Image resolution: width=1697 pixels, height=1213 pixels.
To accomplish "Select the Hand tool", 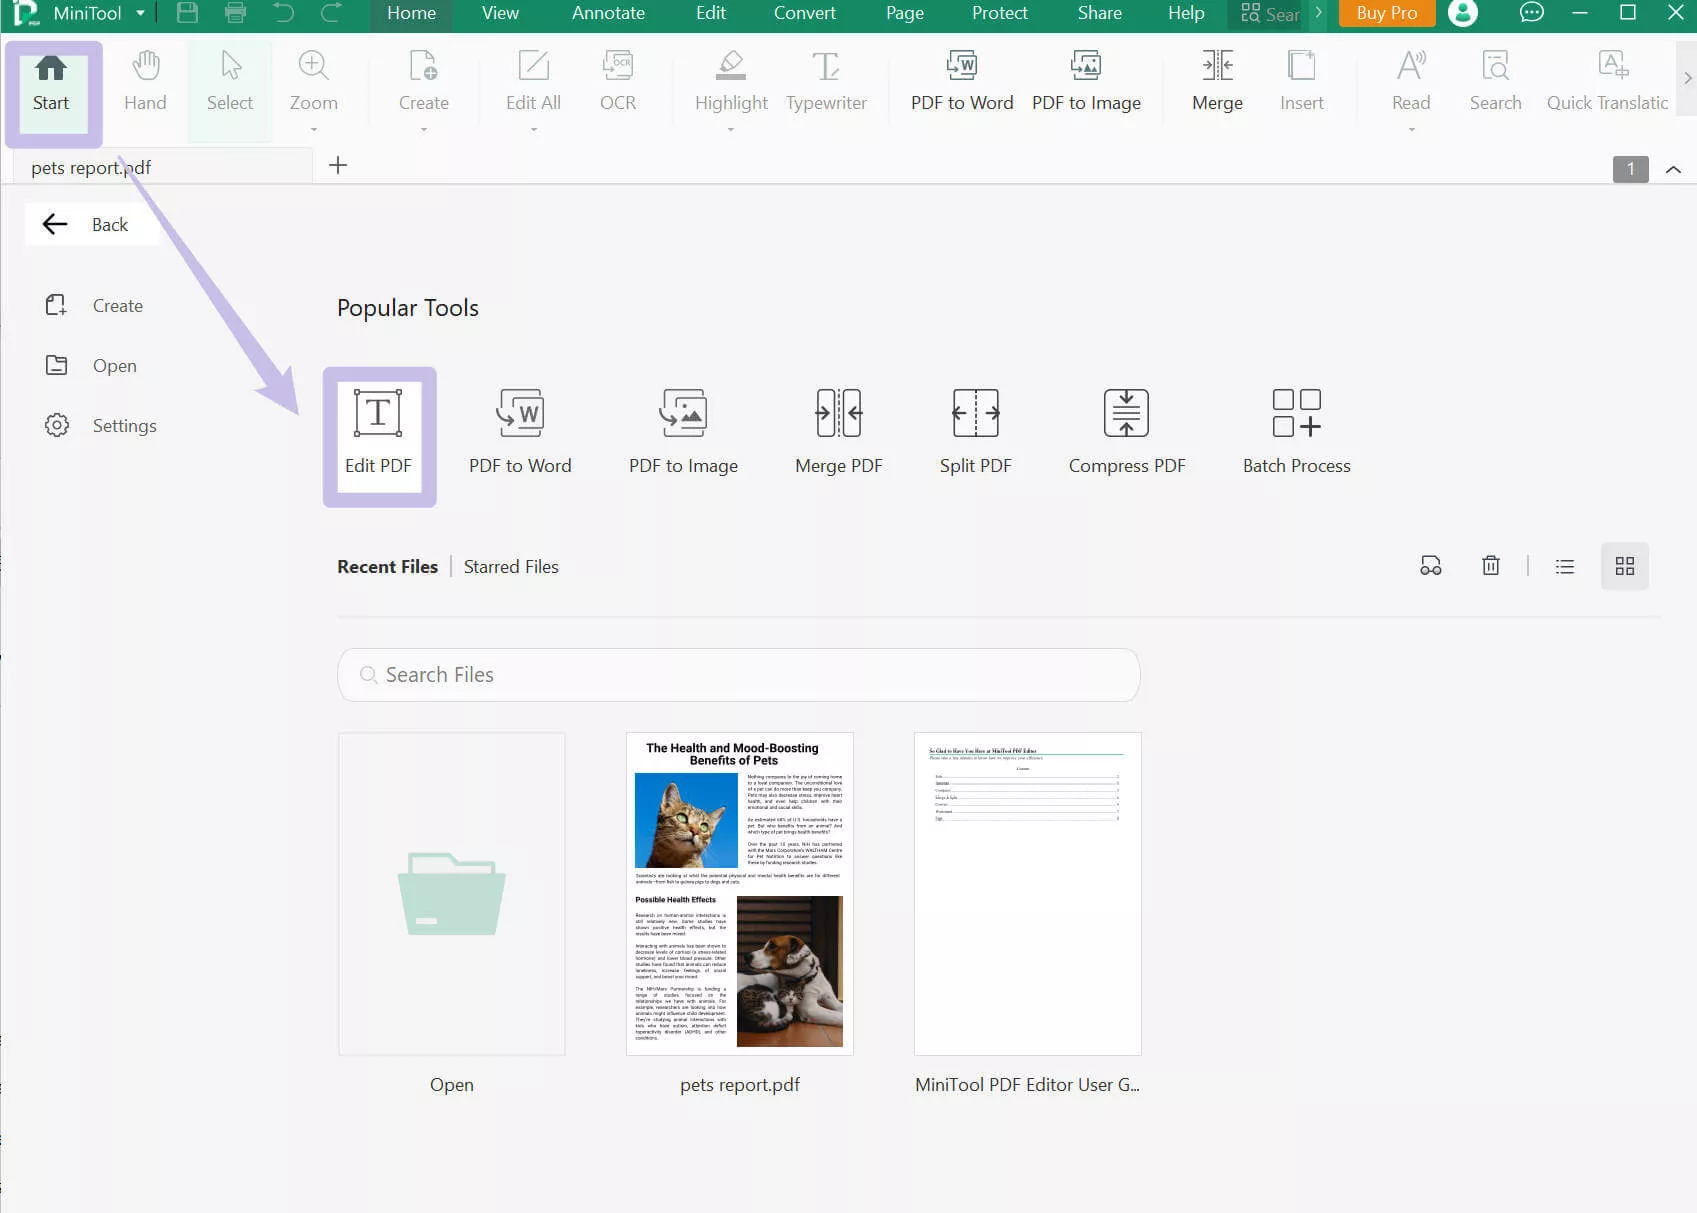I will [145, 80].
